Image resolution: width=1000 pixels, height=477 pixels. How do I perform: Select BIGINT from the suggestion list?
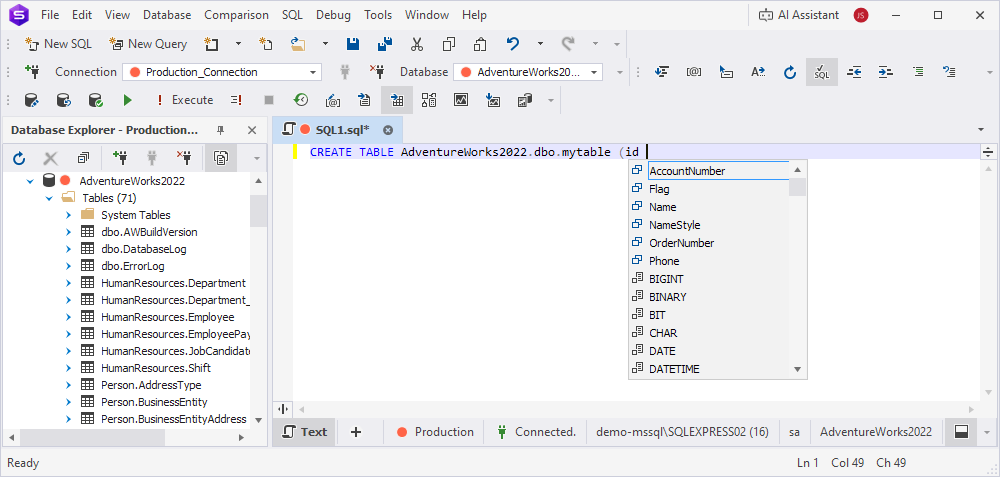[666, 279]
